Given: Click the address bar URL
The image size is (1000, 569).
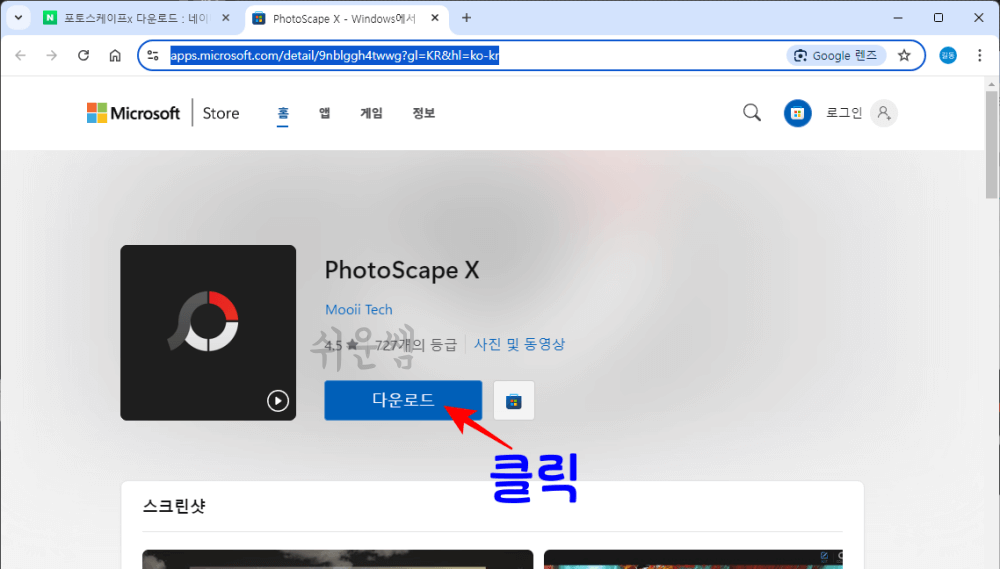Looking at the screenshot, I should click(x=334, y=55).
